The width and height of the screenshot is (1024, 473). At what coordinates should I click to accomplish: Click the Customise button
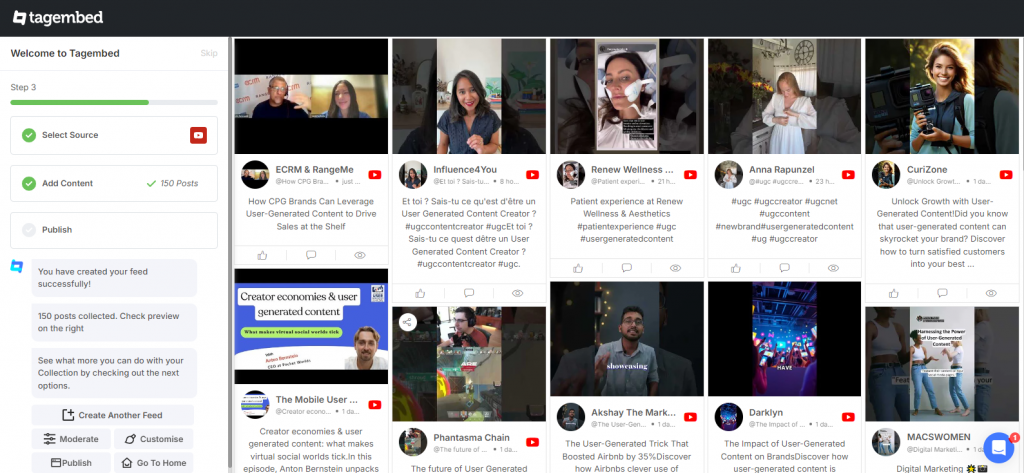[x=153, y=439]
